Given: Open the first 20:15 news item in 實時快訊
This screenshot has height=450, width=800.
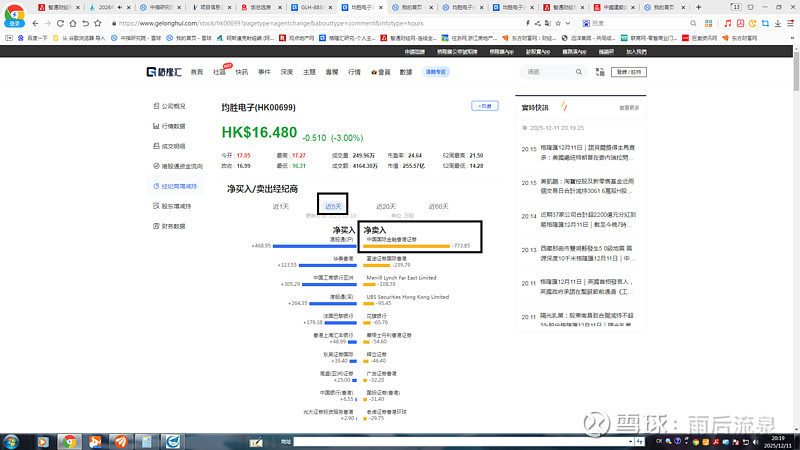Looking at the screenshot, I should point(587,153).
